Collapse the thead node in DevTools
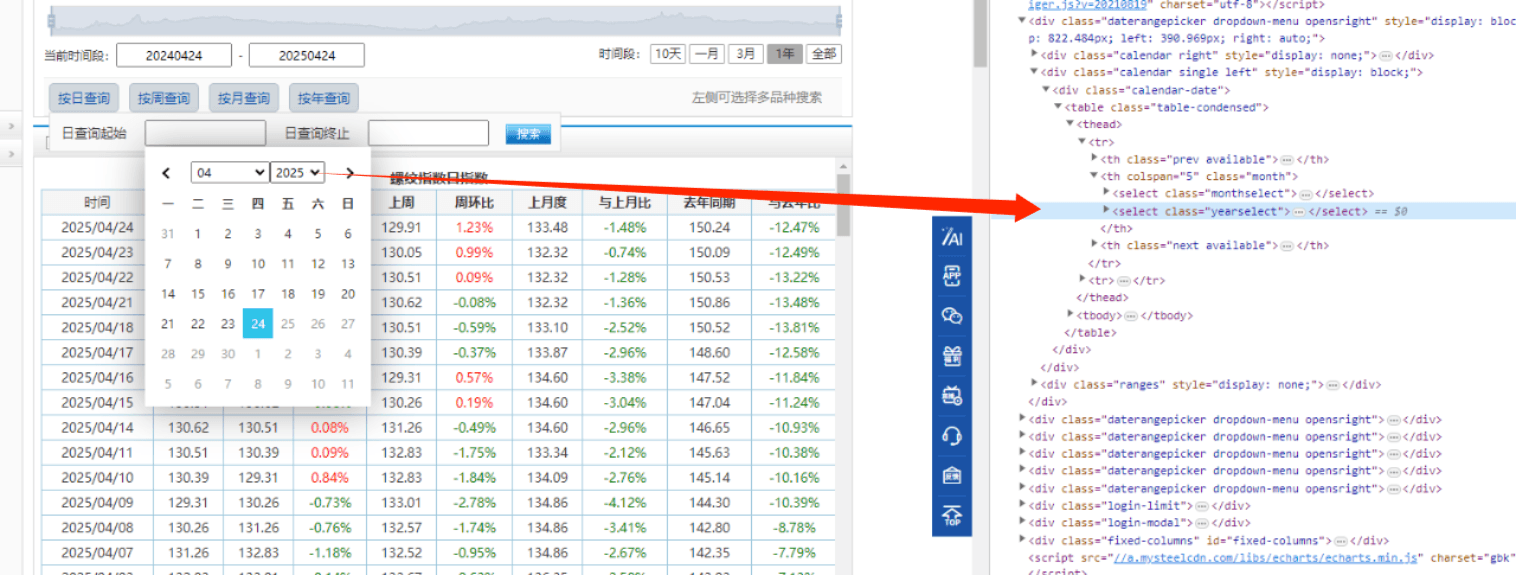The image size is (1516, 575). point(1071,124)
